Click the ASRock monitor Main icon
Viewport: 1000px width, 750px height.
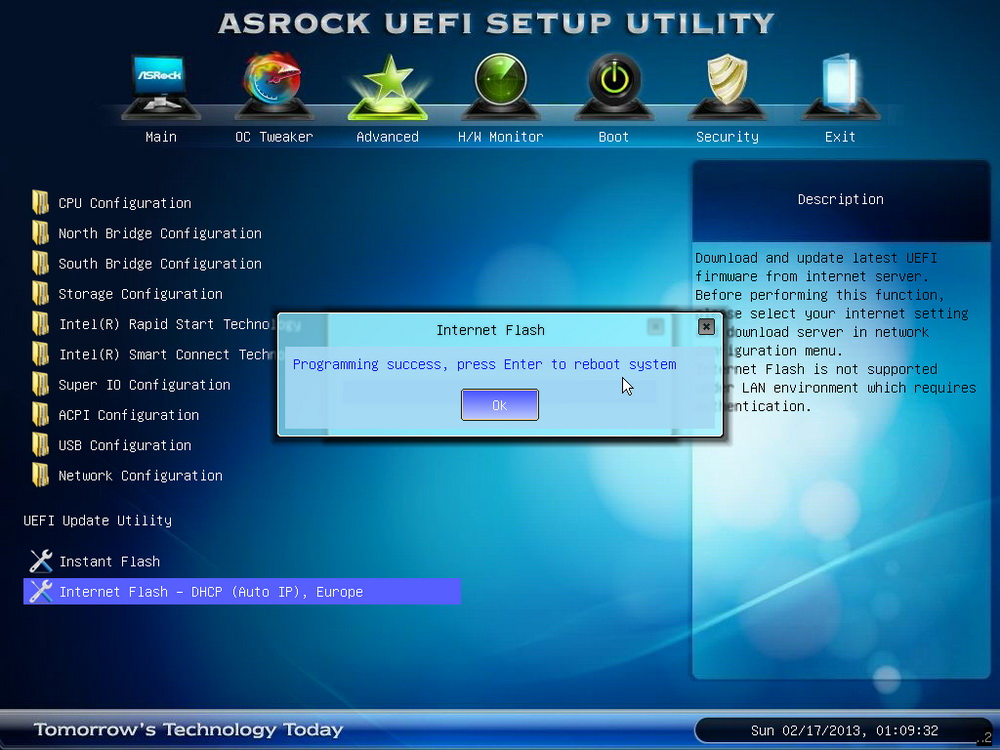160,86
